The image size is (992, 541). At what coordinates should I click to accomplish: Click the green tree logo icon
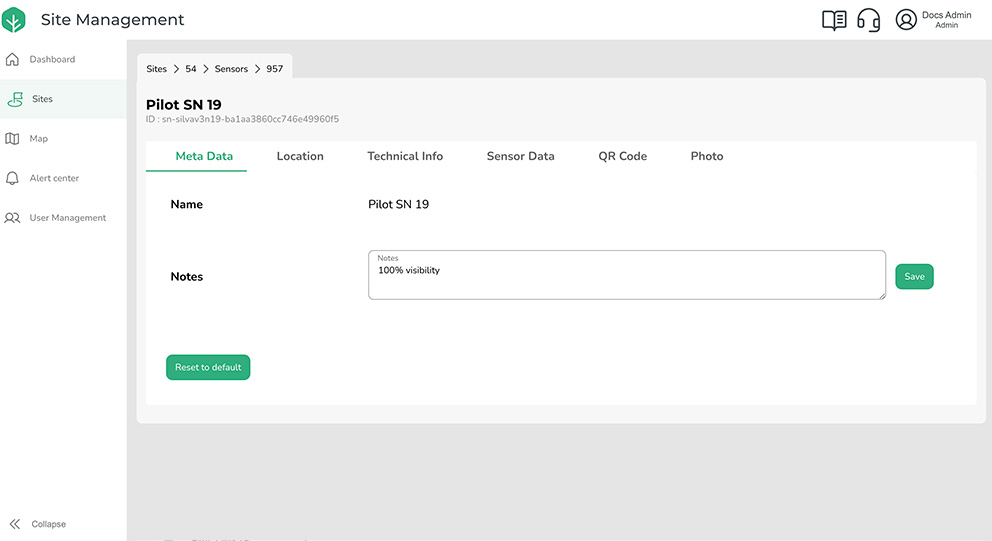coord(14,20)
